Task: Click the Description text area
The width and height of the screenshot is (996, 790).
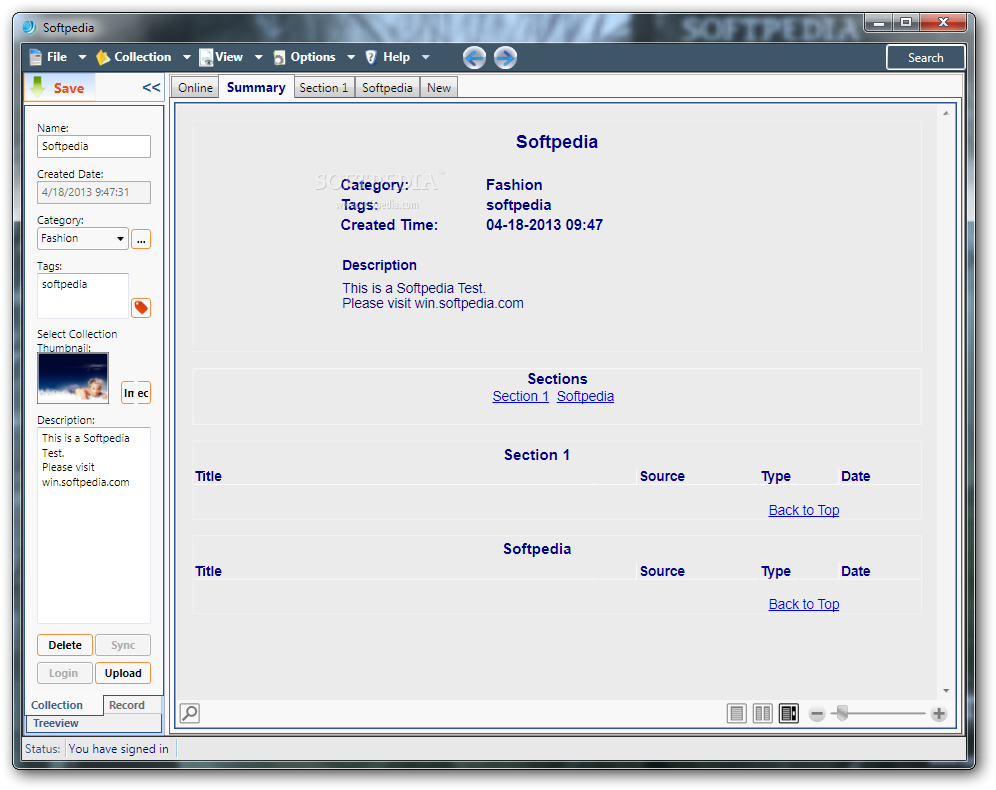Action: coord(94,525)
